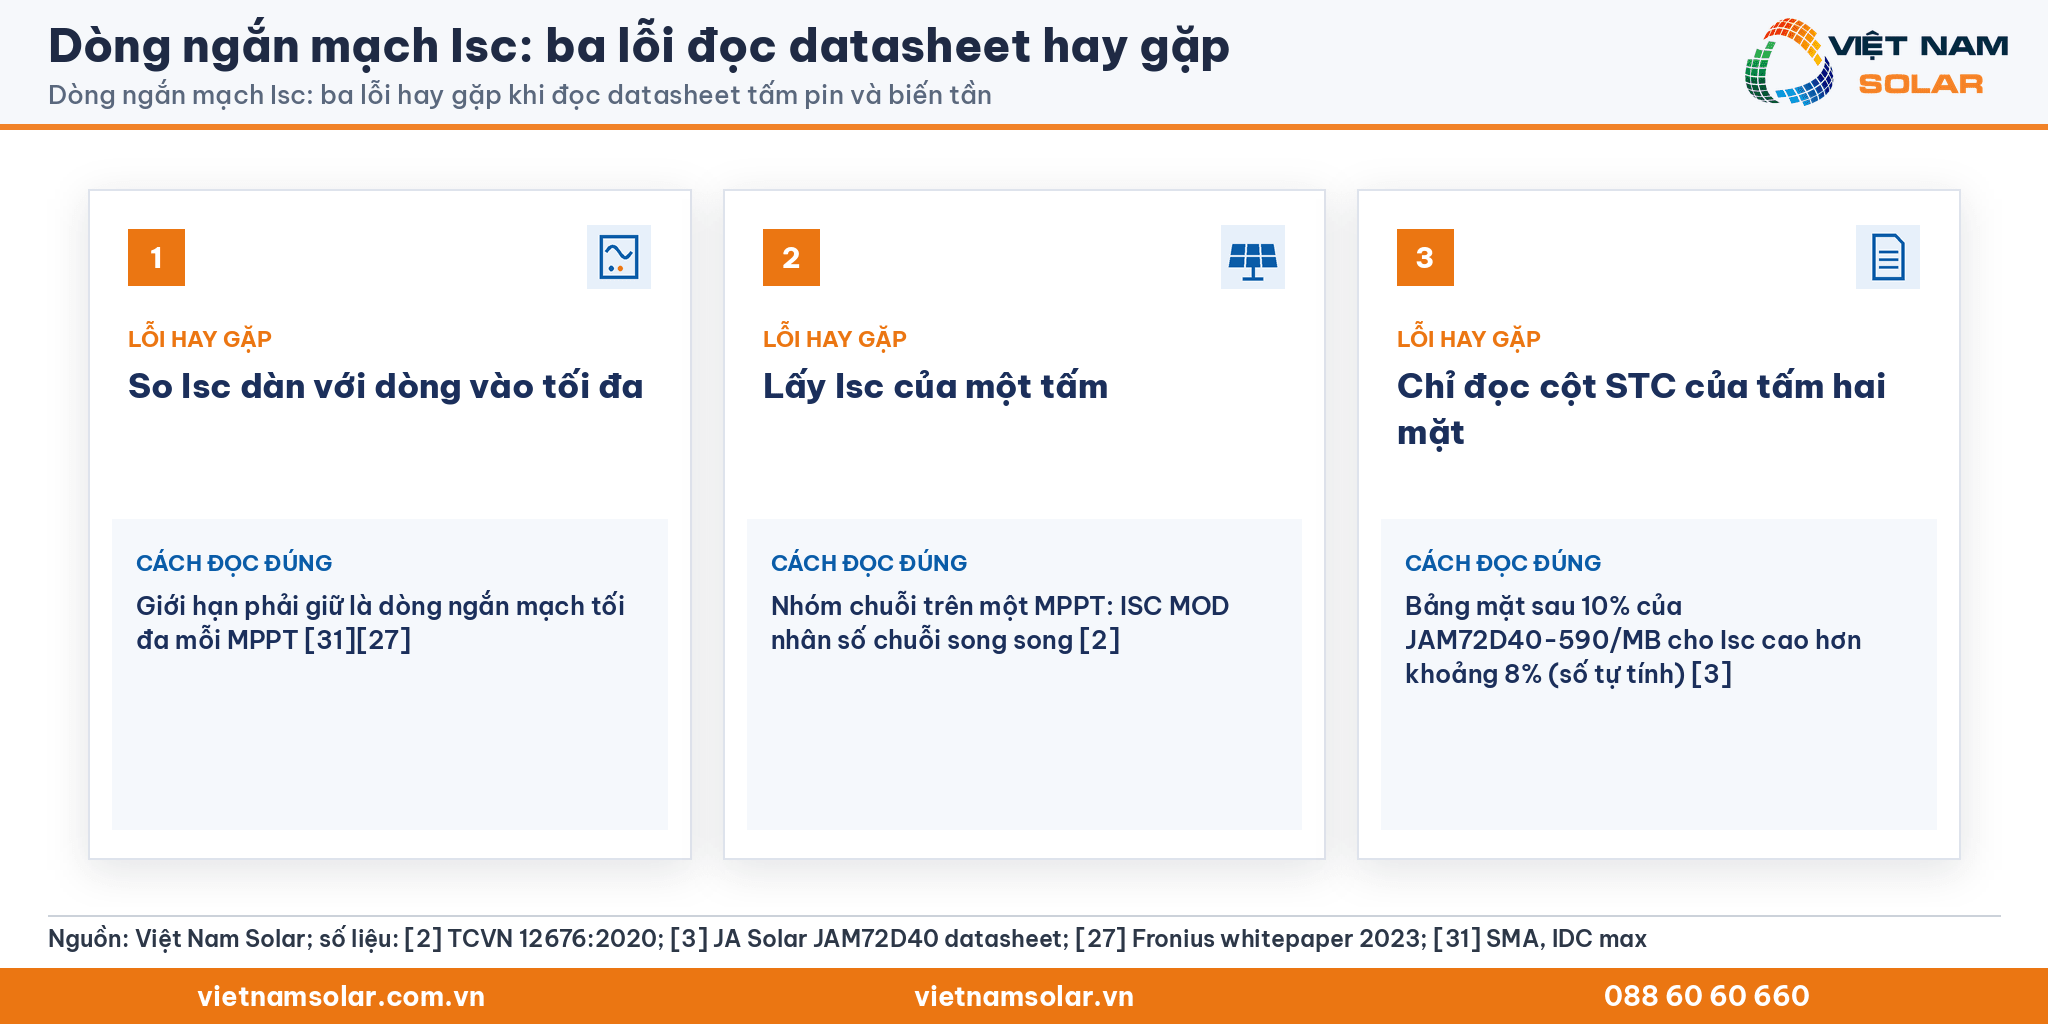Click the orange number 3 badge
The width and height of the screenshot is (2048, 1024).
pos(1425,258)
